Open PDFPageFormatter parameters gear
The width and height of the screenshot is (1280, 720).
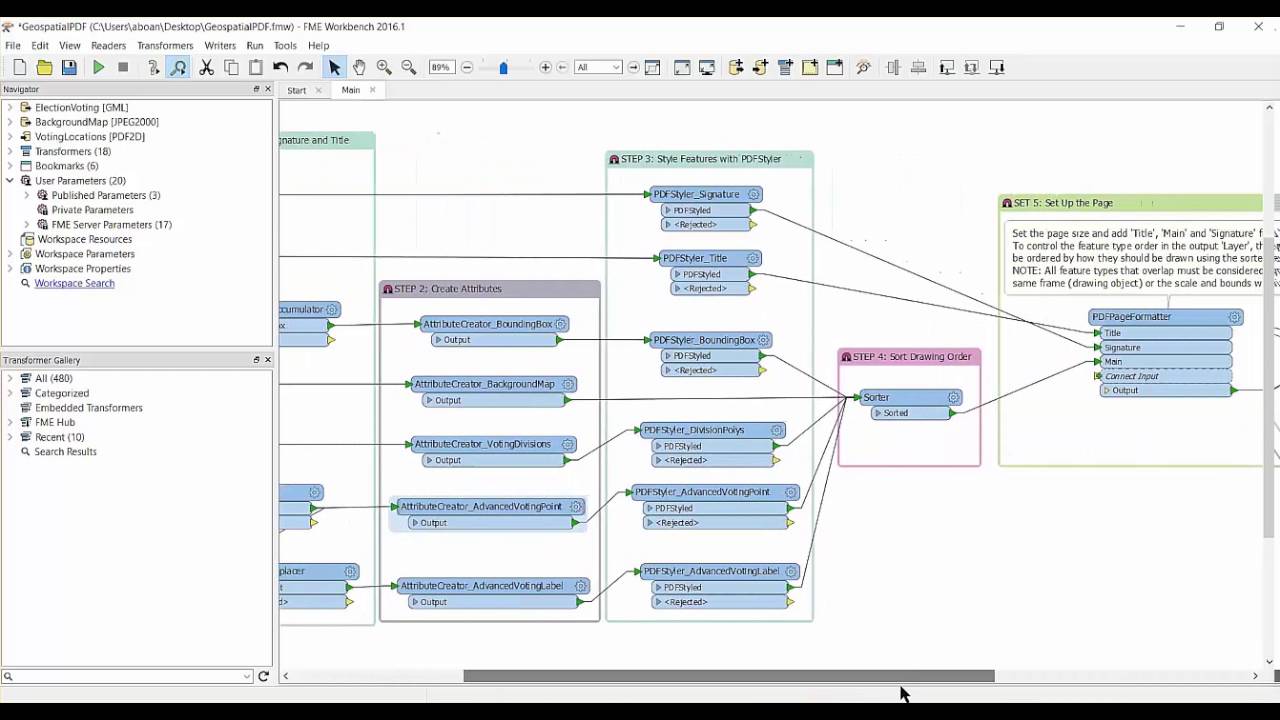coord(1234,317)
